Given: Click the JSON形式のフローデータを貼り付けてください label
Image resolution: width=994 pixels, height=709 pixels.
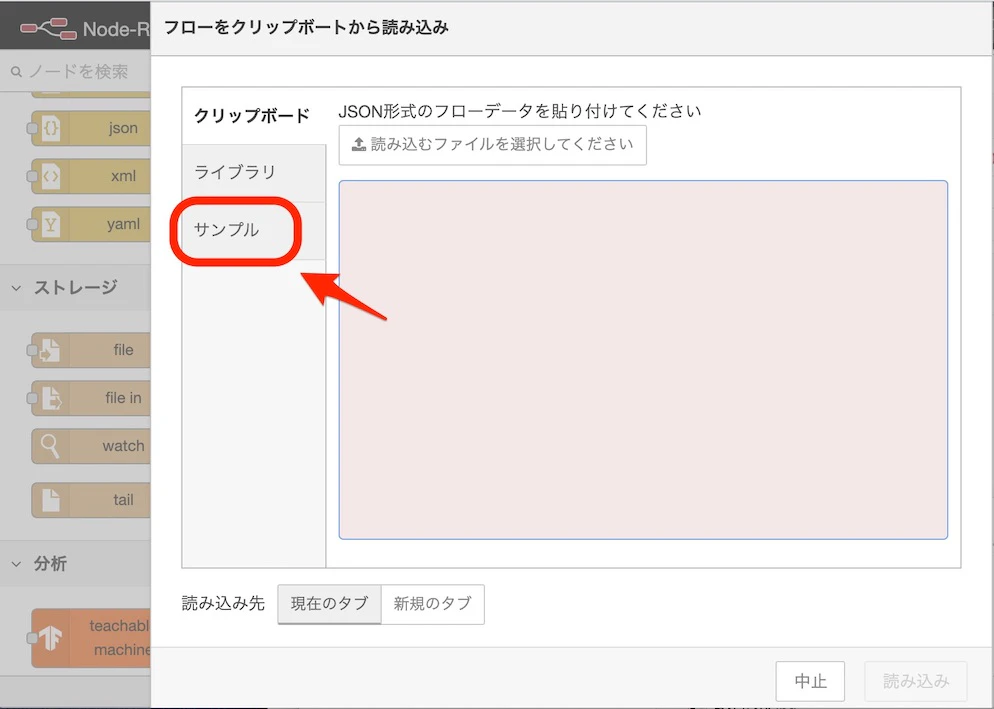Looking at the screenshot, I should [520, 111].
